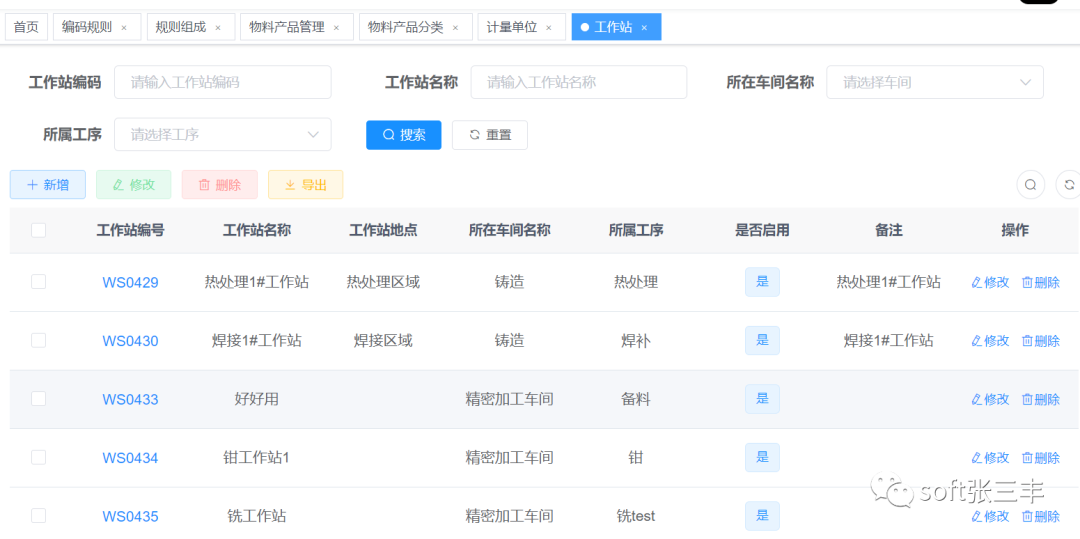Open the 所在车间名称 workshop dropdown
The width and height of the screenshot is (1080, 539).
[934, 82]
